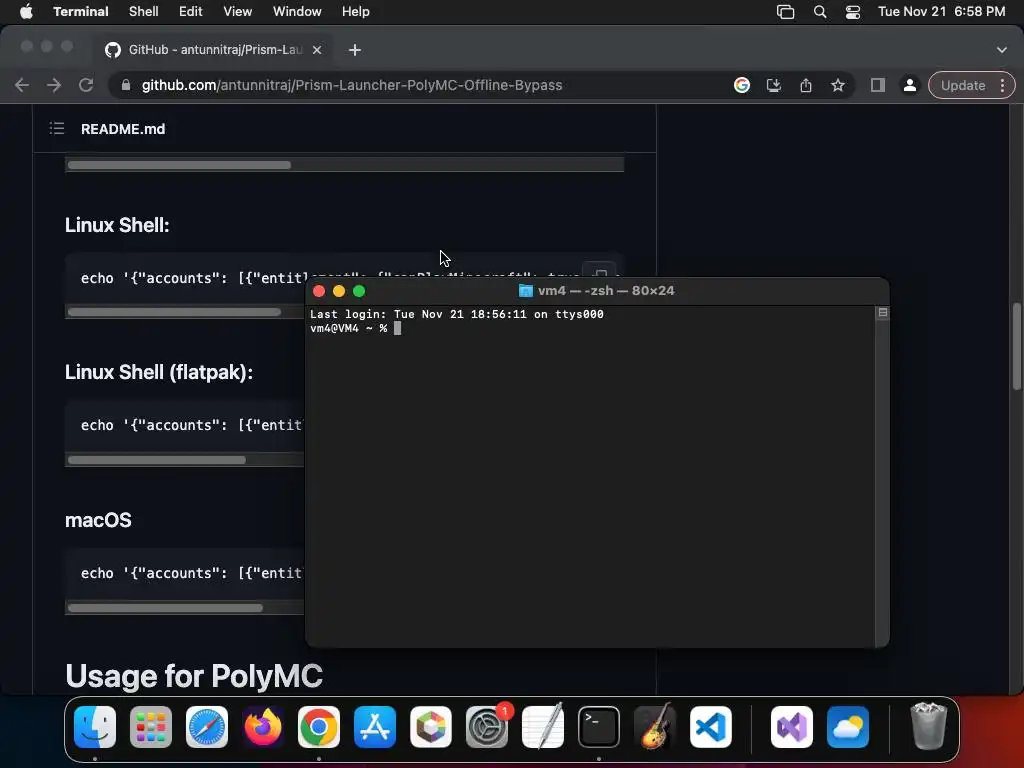This screenshot has width=1024, height=768.
Task: Open Prism Launcher from the Dock
Action: [x=431, y=727]
